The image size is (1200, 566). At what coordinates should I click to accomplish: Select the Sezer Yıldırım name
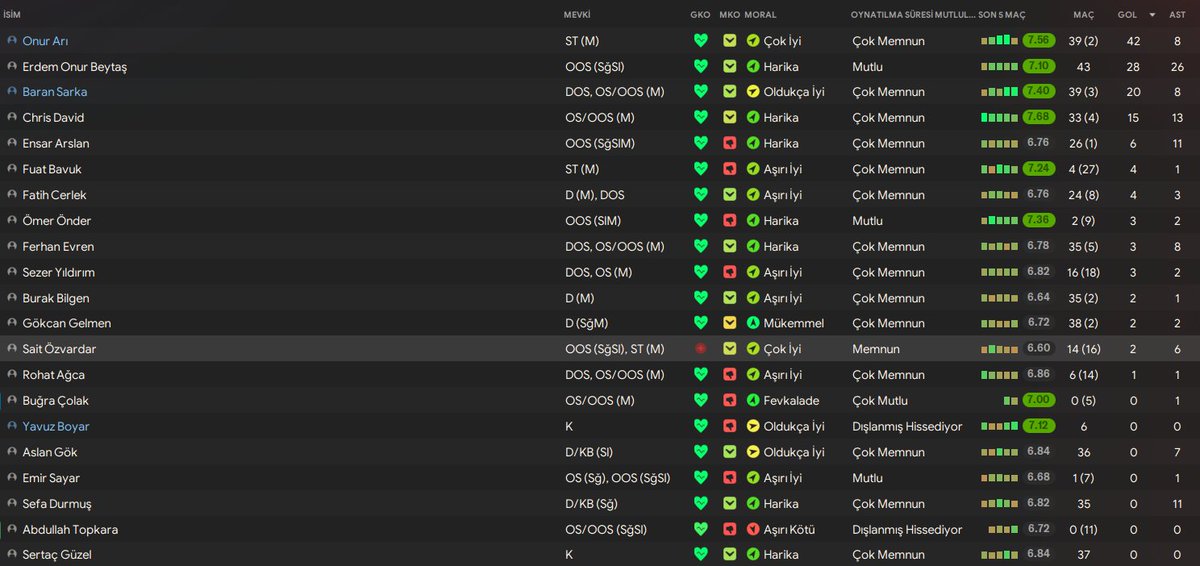[59, 272]
